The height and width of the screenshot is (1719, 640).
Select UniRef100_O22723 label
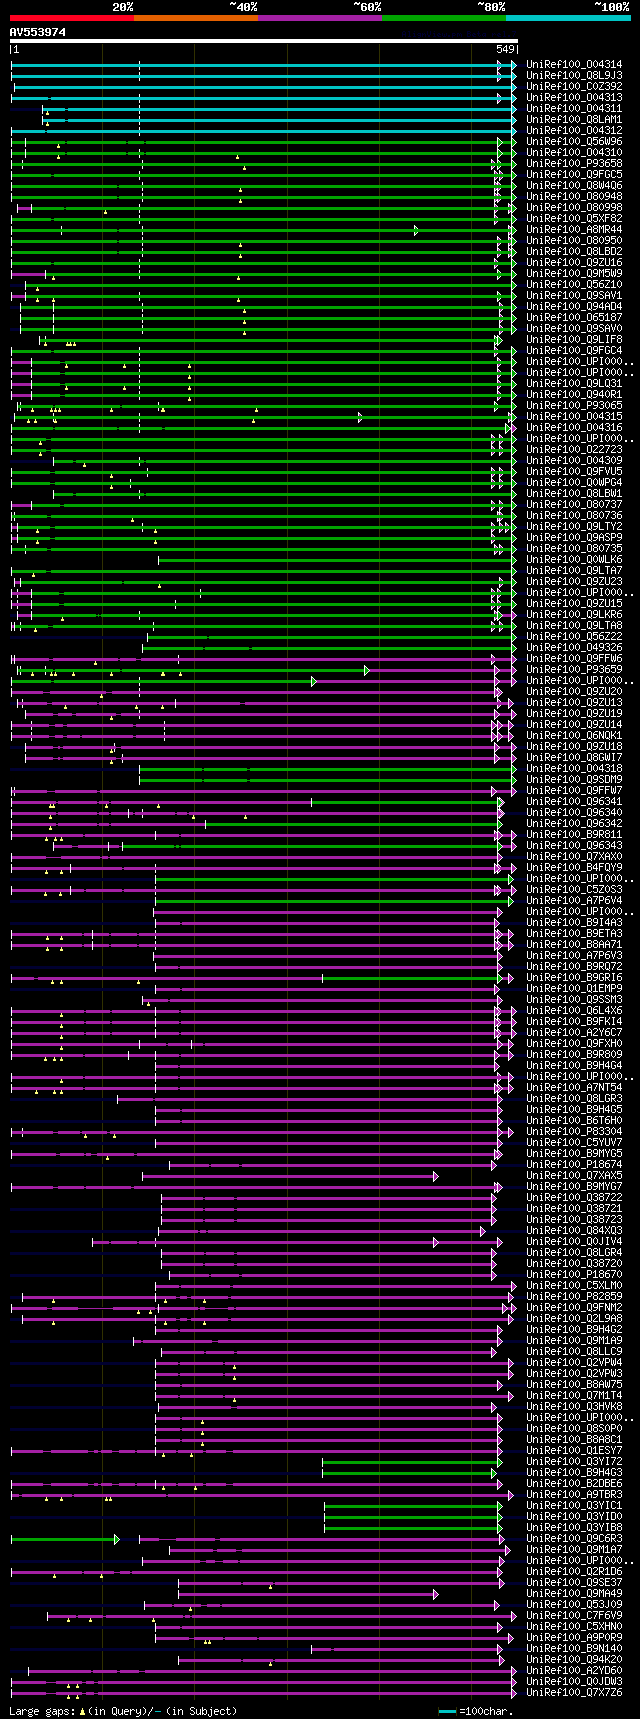pyautogui.click(x=574, y=449)
